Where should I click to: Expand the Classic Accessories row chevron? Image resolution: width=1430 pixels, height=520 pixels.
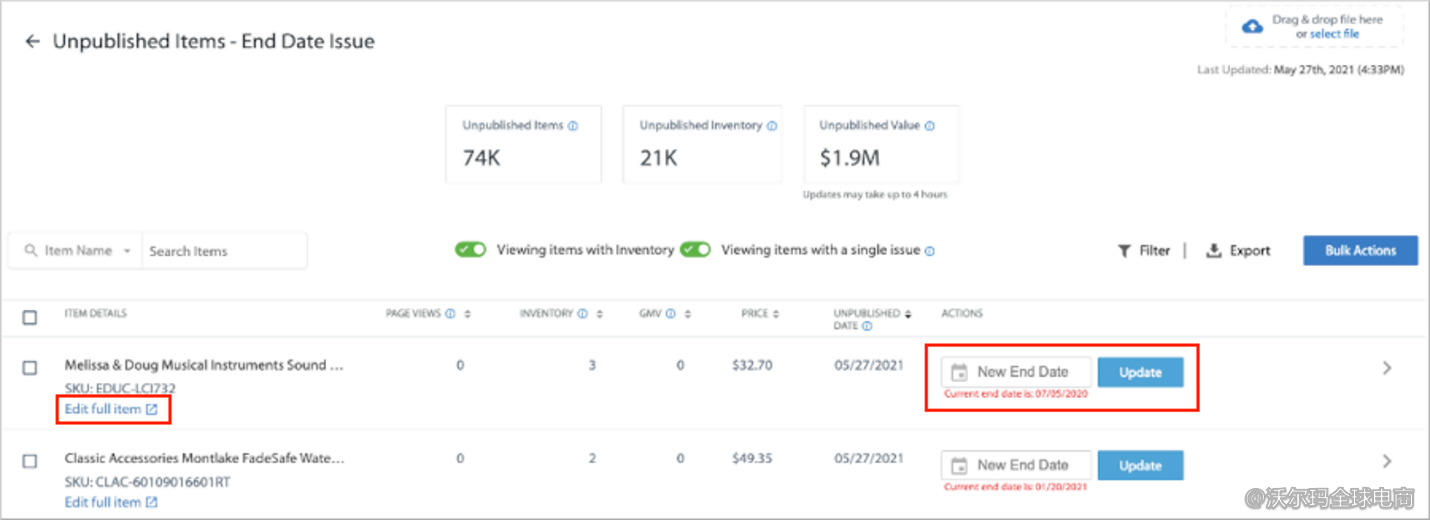[x=1387, y=461]
